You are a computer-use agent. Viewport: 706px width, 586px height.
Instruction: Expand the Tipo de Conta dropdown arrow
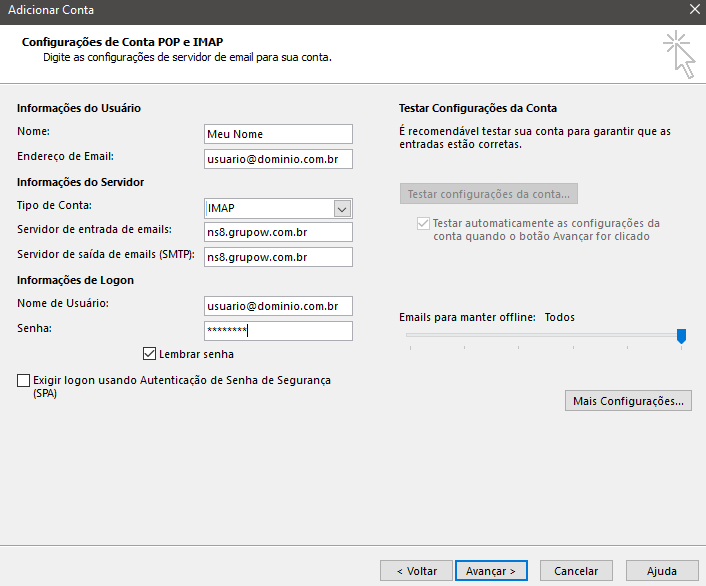(x=342, y=209)
